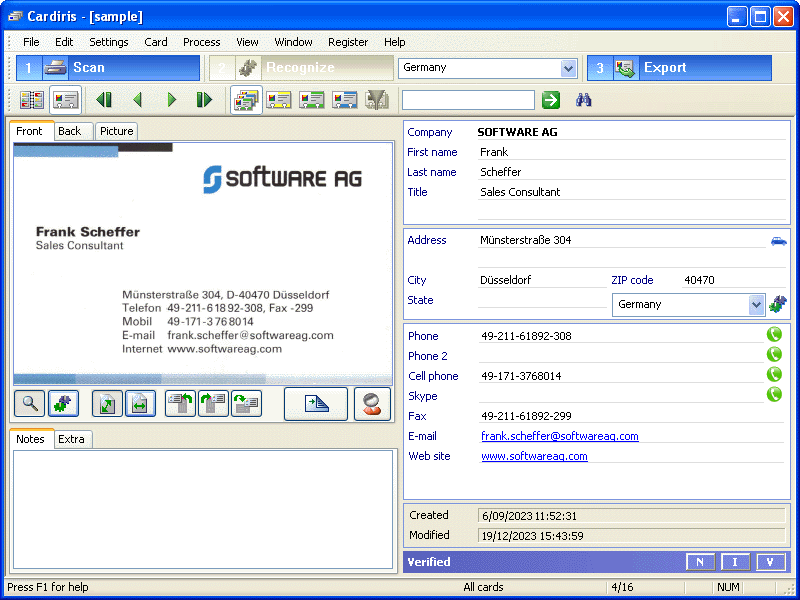Open search with the binoculars icon
This screenshot has height=600, width=800.
pyautogui.click(x=584, y=100)
